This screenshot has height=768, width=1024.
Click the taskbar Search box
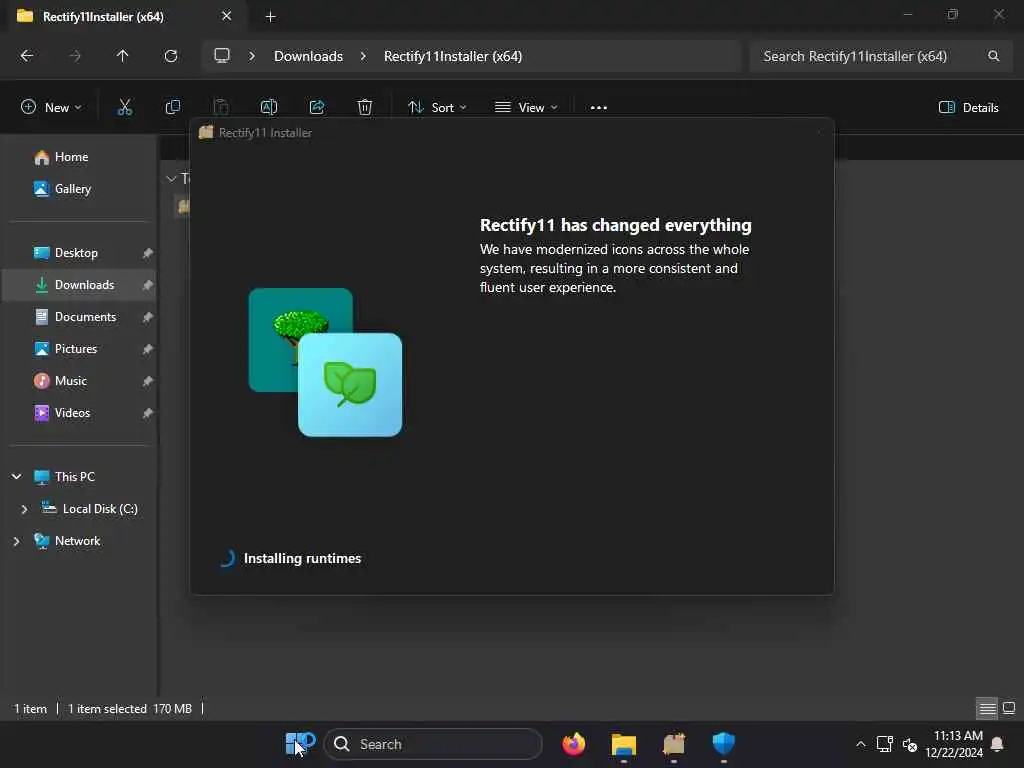tap(434, 744)
